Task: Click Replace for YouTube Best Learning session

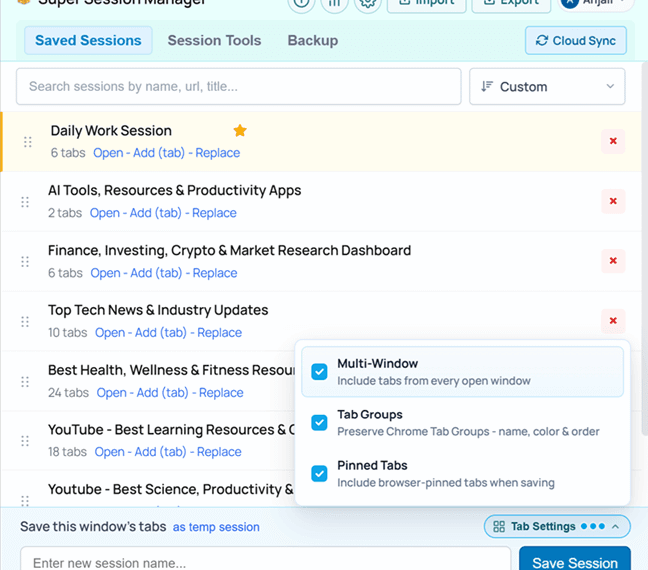Action: (x=219, y=452)
